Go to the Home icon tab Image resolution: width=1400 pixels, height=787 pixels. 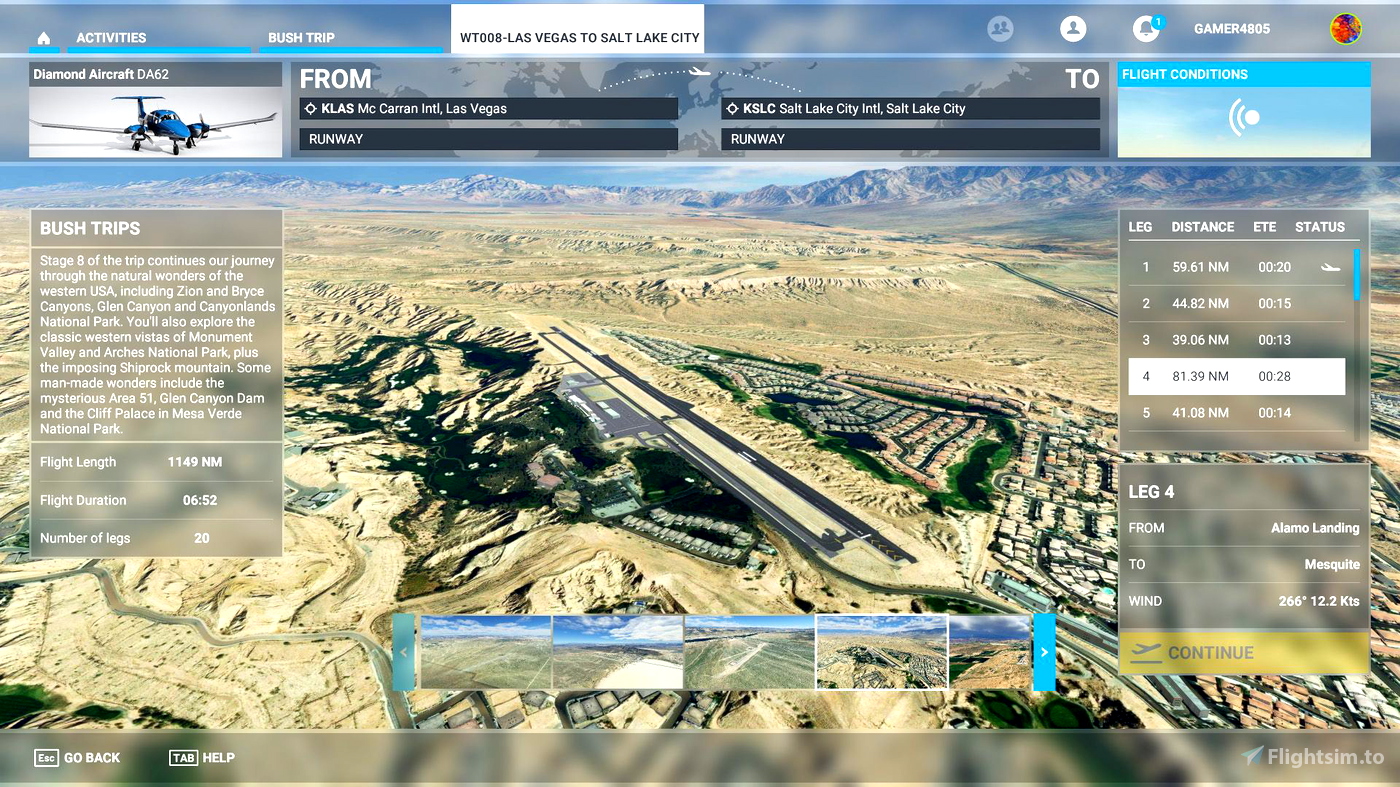43,38
